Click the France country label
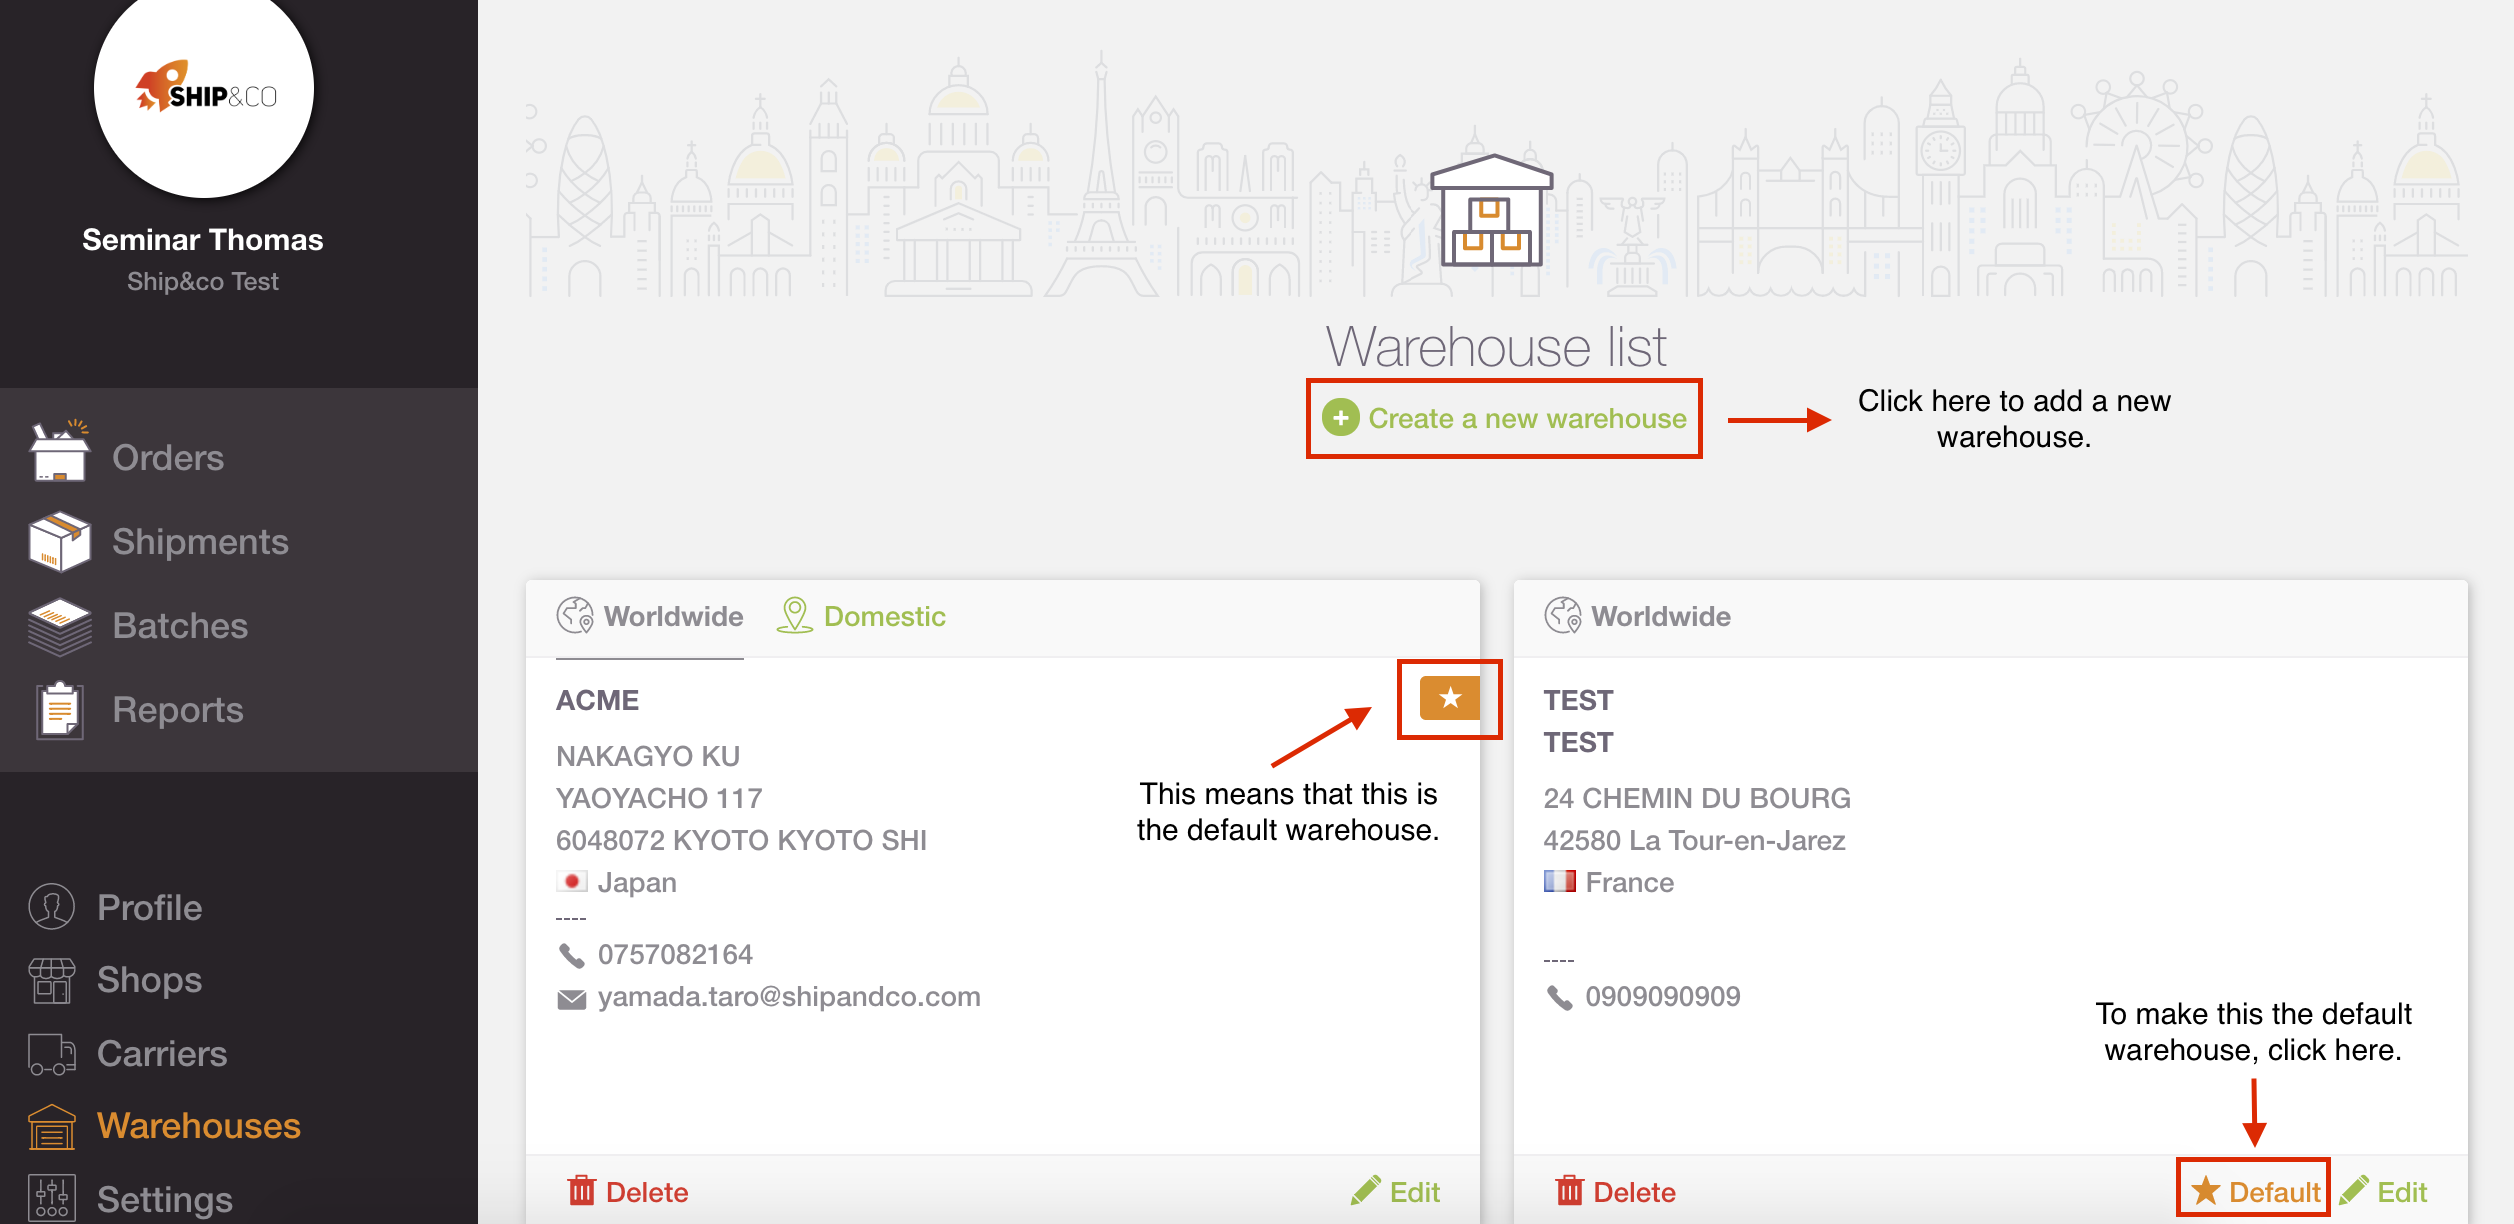2514x1224 pixels. [x=1630, y=883]
